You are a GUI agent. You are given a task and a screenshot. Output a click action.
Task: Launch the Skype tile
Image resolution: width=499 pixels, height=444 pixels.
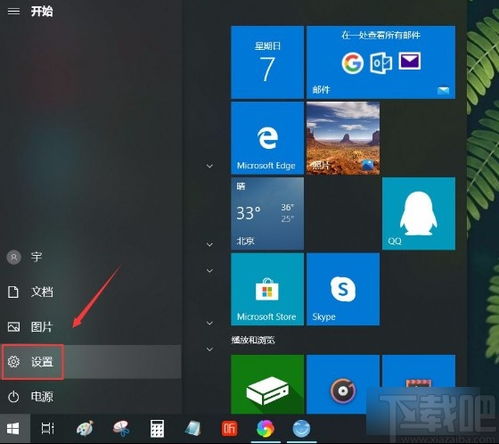tap(343, 289)
